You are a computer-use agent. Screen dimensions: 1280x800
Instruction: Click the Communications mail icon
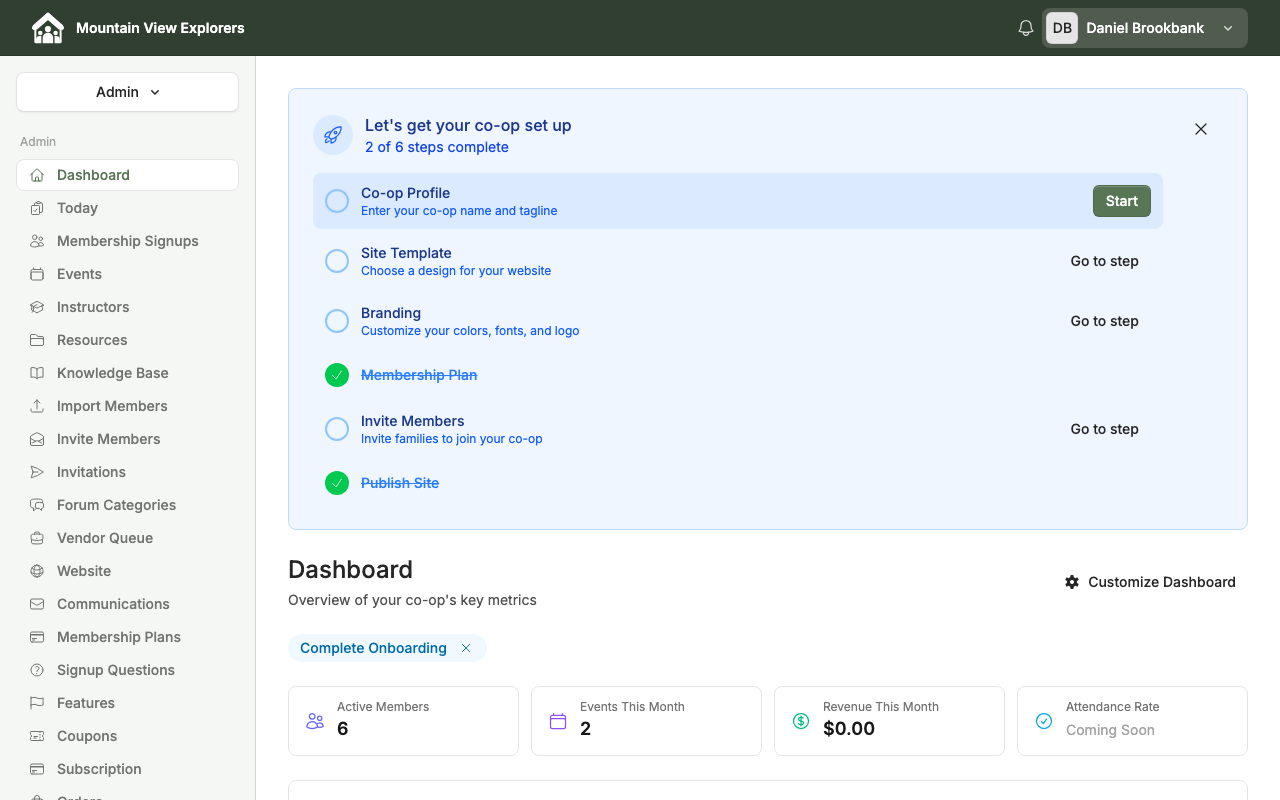pos(37,604)
